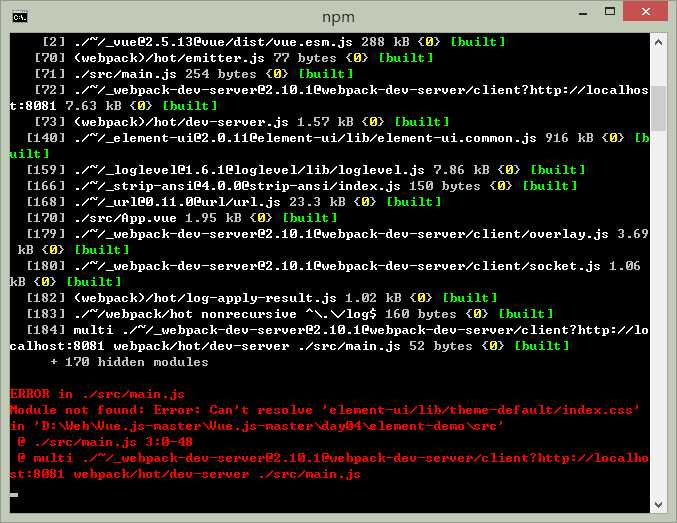Click the '[170] ./src/App.vue' line

tap(181, 218)
